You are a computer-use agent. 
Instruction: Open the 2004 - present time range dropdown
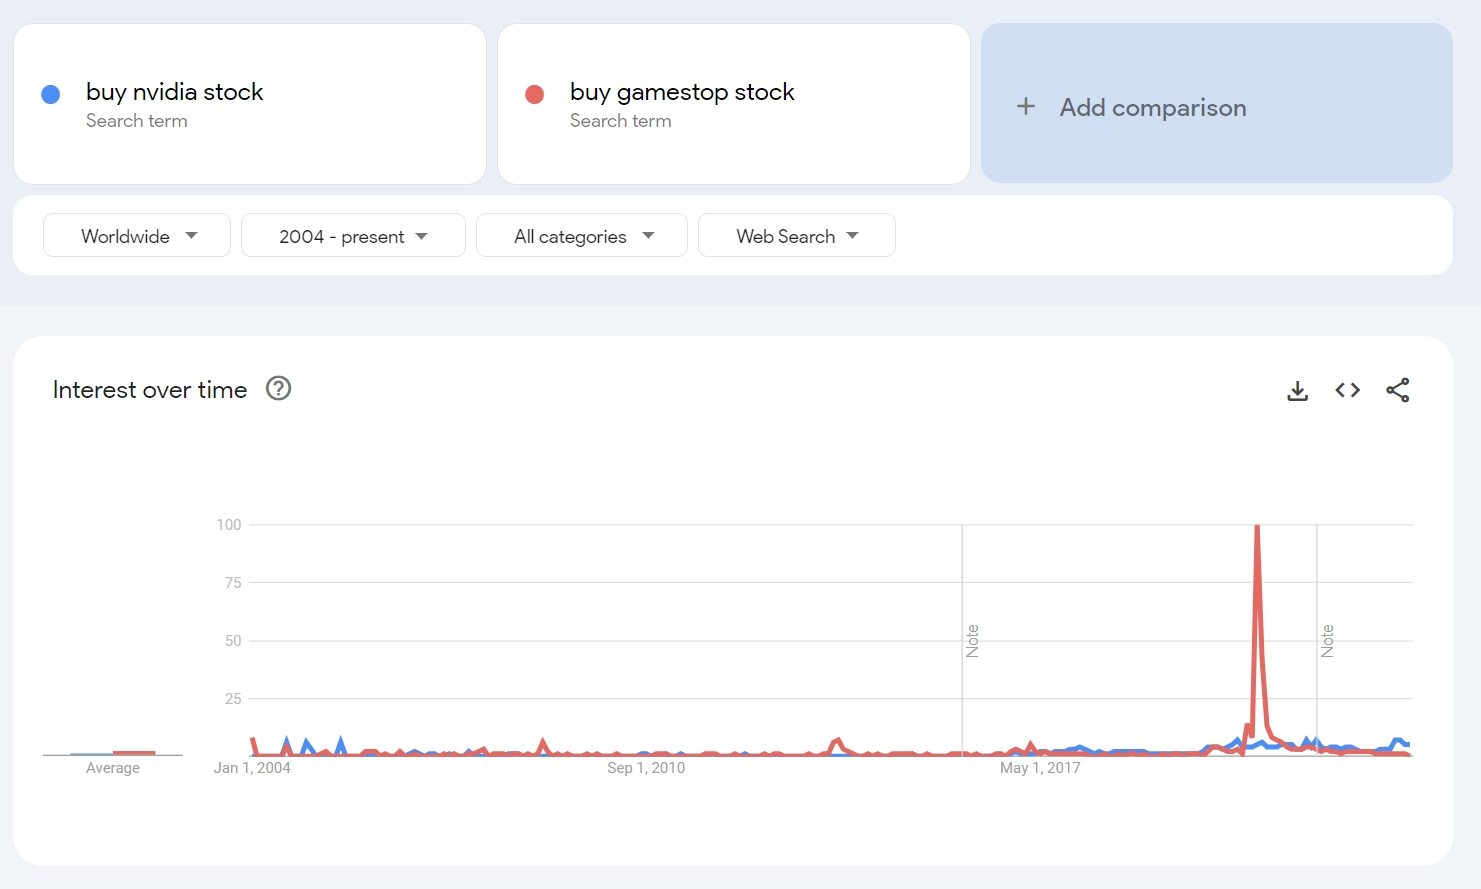click(x=353, y=236)
